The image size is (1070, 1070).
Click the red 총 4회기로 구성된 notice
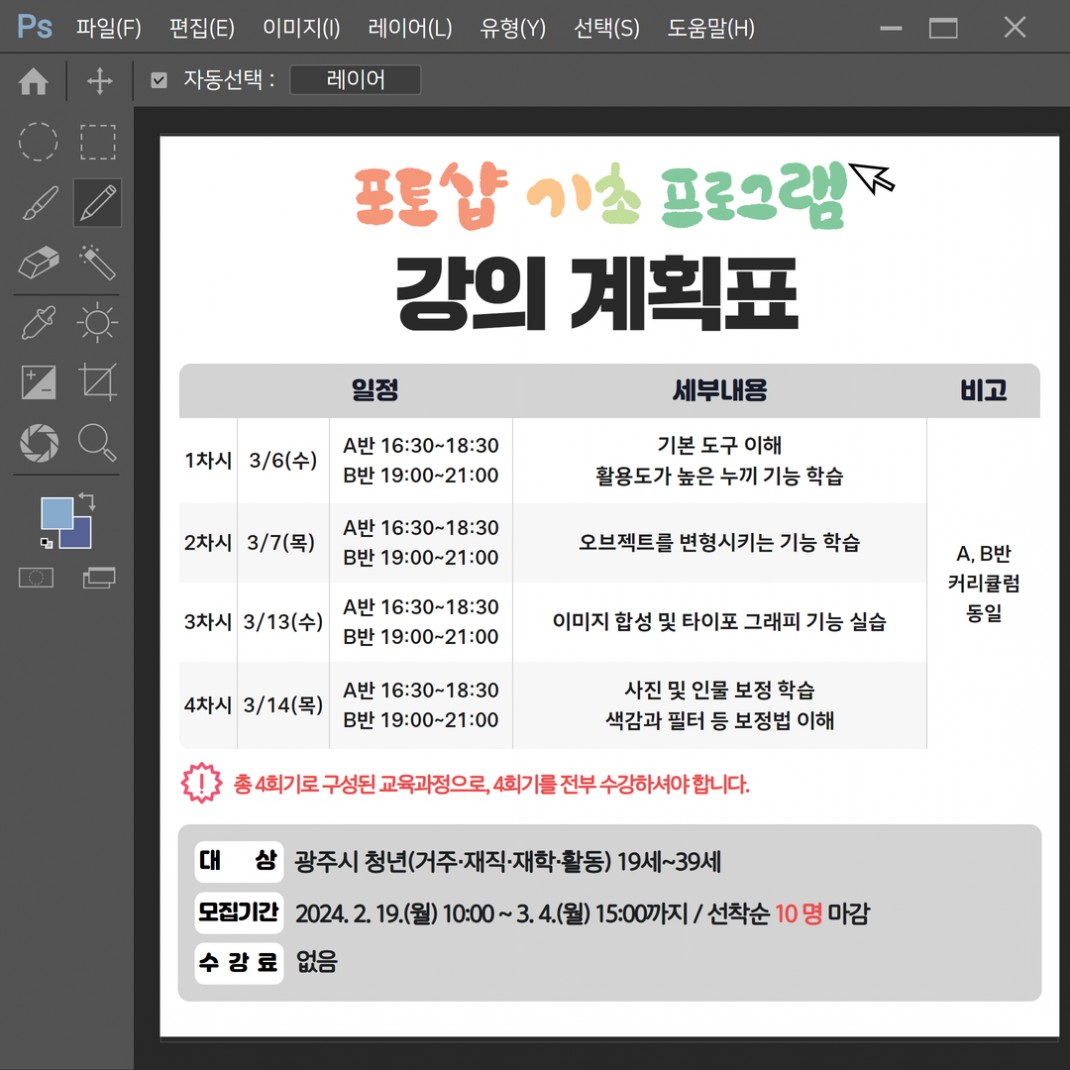491,783
